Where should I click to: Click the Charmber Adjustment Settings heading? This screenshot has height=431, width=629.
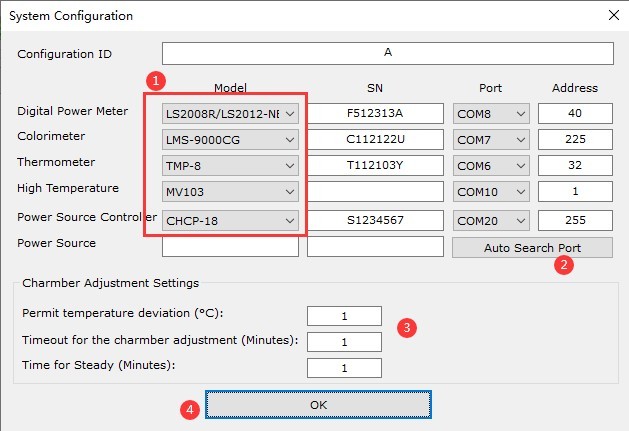111,283
